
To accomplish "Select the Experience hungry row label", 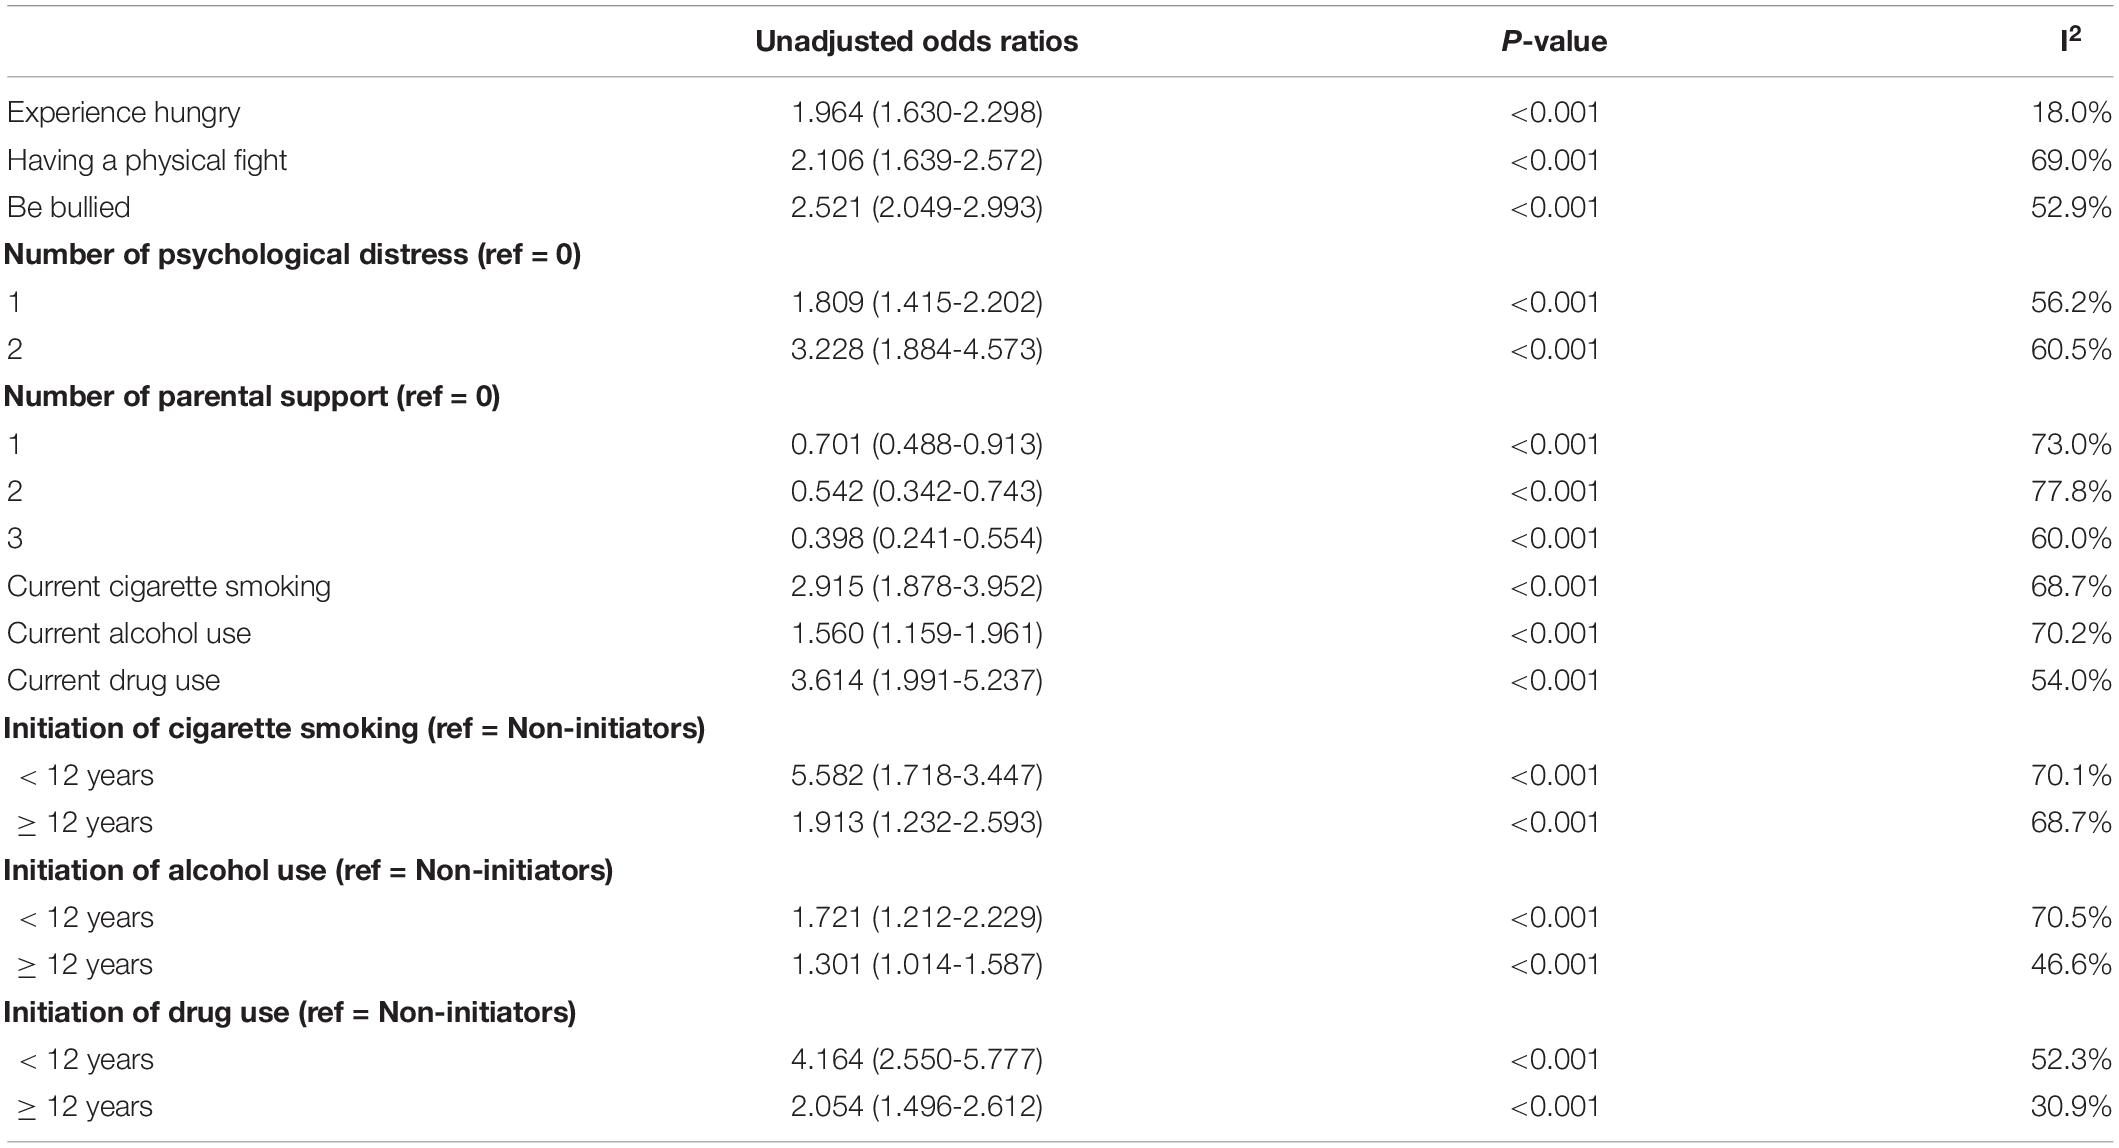I will (x=123, y=113).
